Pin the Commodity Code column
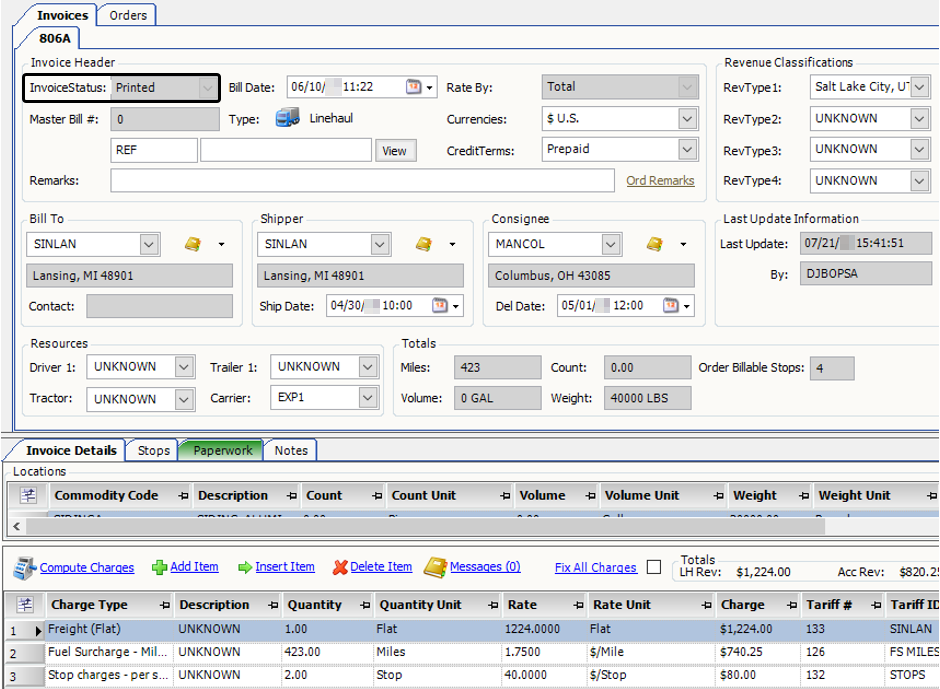Viewport: 940px width, 689px height. (182, 495)
